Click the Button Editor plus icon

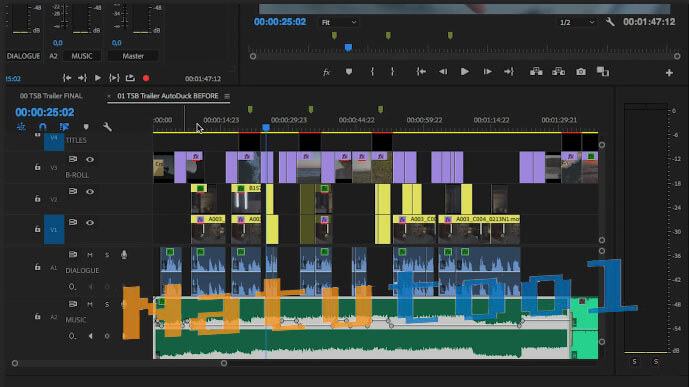tap(669, 72)
